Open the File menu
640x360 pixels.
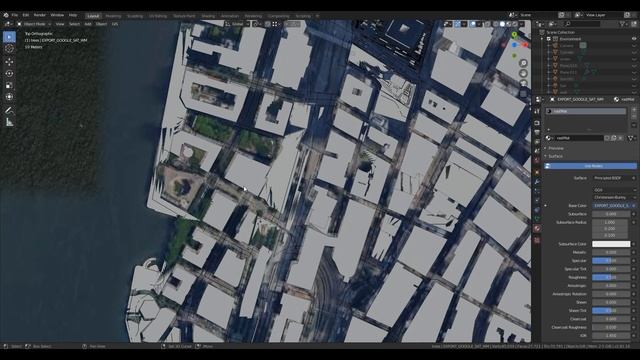tap(15, 15)
